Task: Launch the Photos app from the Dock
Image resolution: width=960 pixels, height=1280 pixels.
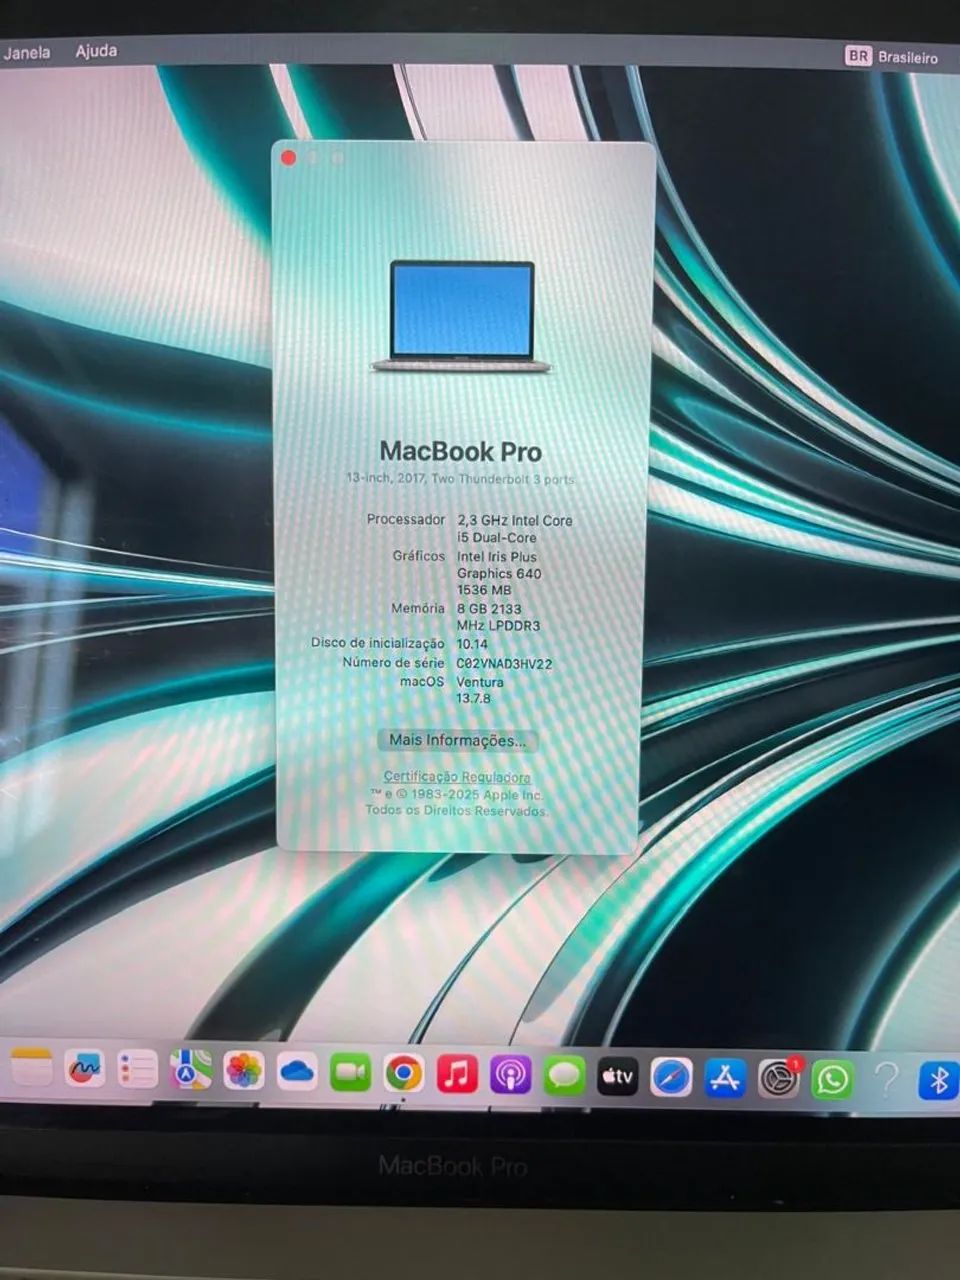Action: click(x=244, y=1072)
